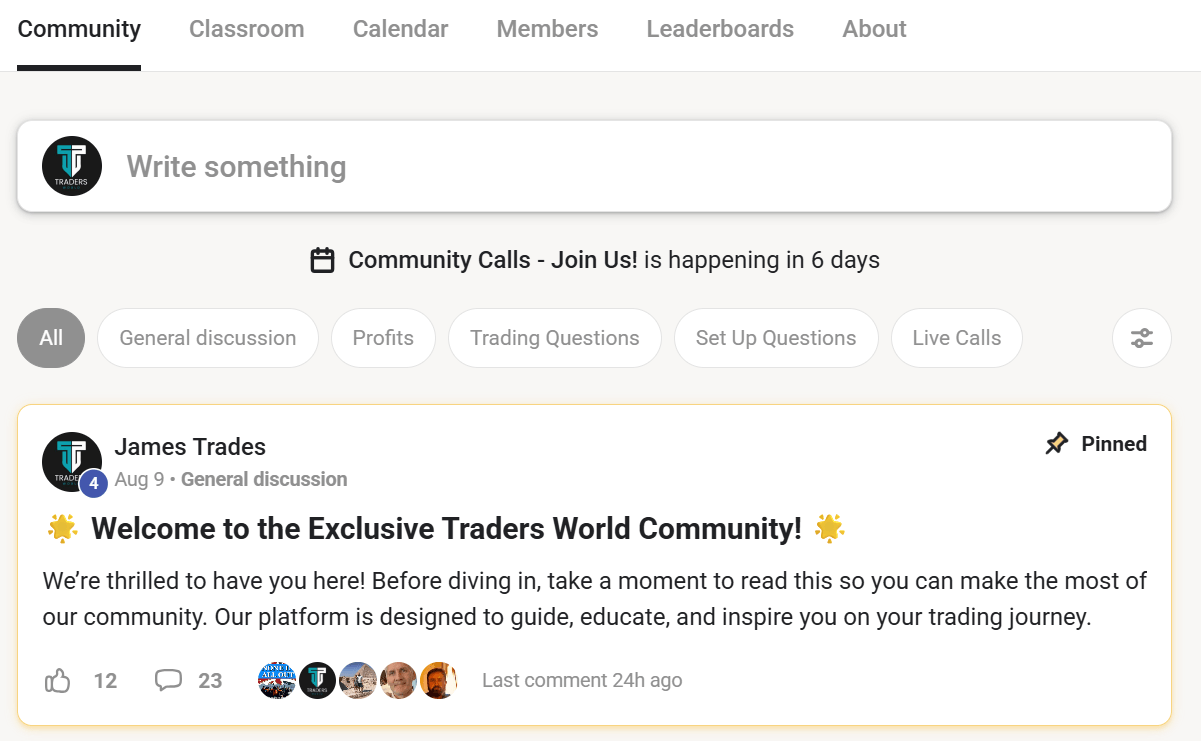The width and height of the screenshot is (1201, 741).
Task: Show Set Up Questions posts
Action: [x=776, y=338]
